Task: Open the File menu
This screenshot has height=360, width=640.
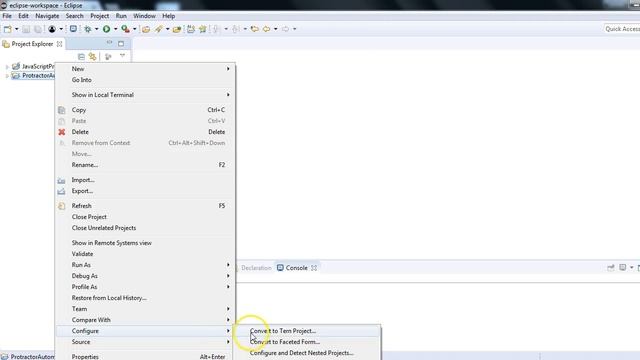Action: point(7,16)
